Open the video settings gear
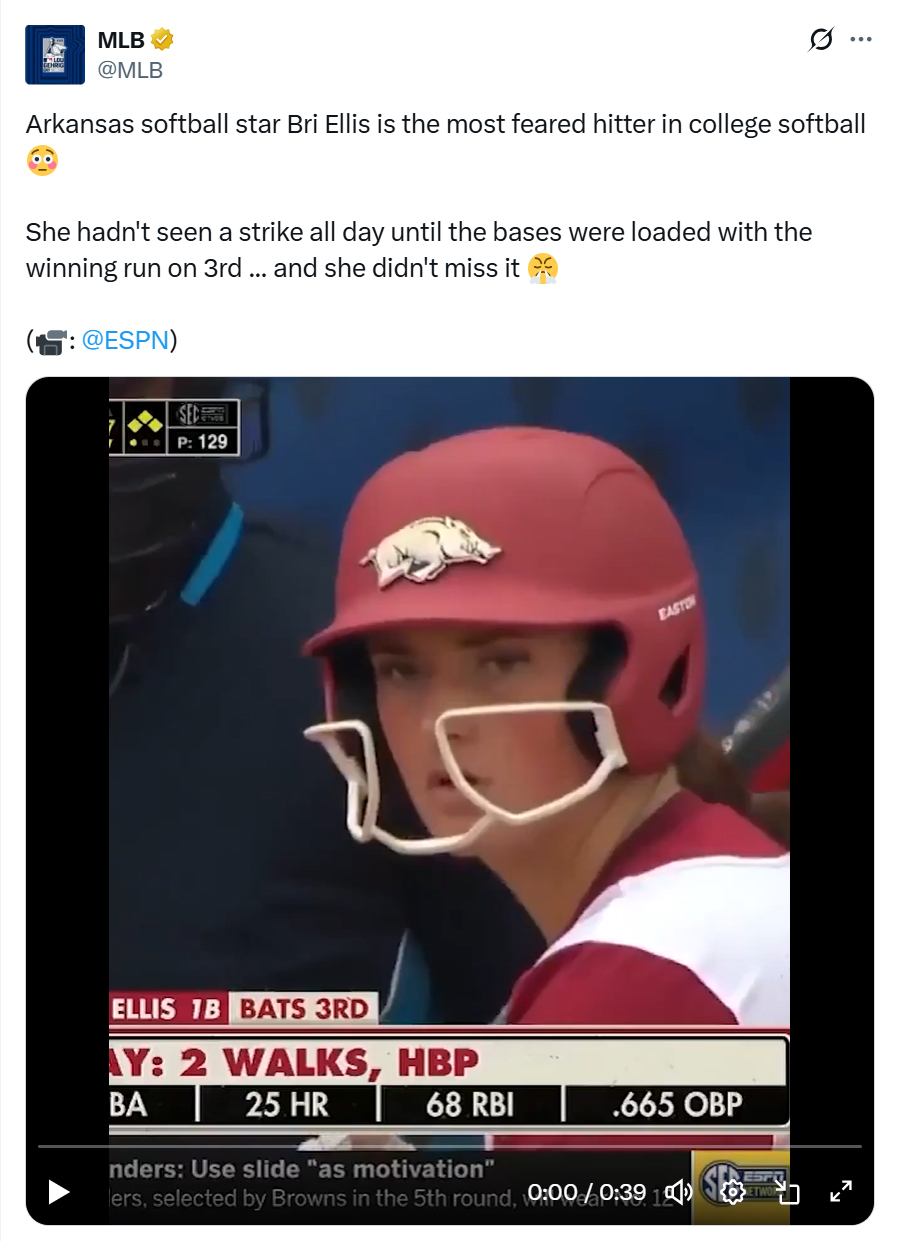This screenshot has width=898, height=1241. coord(734,1192)
